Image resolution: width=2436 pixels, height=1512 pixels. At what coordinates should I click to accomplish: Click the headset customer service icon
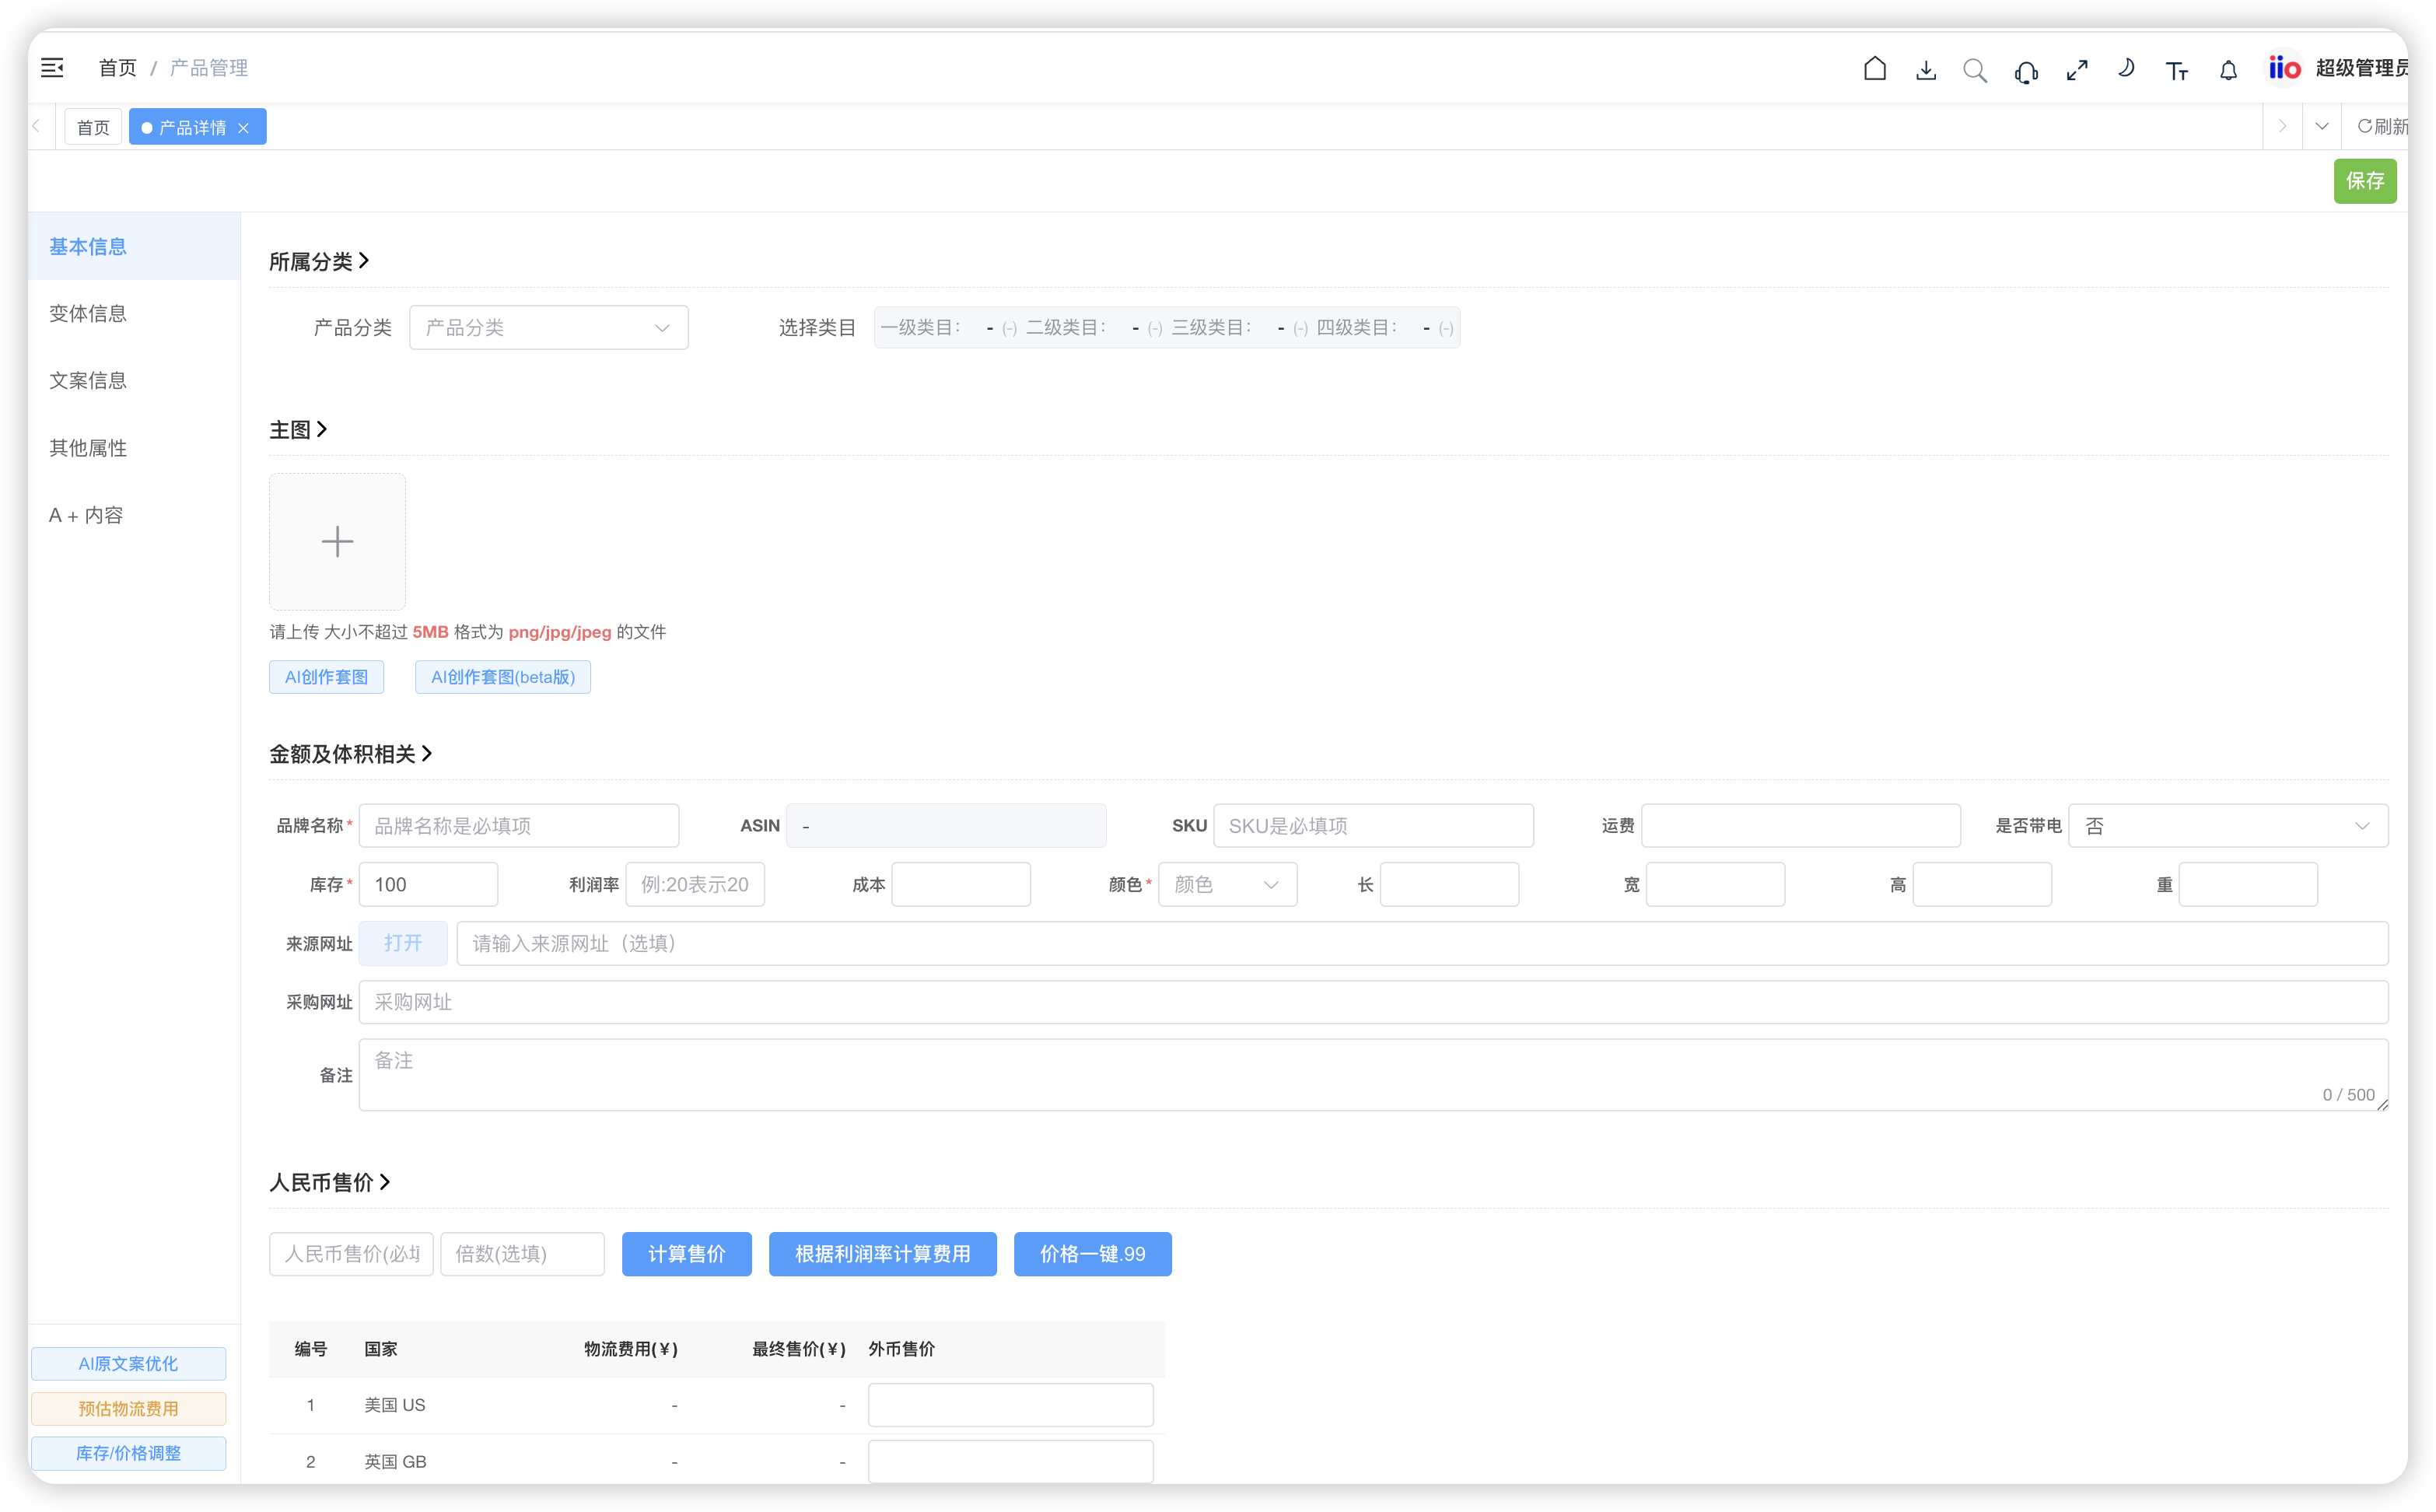2026,71
